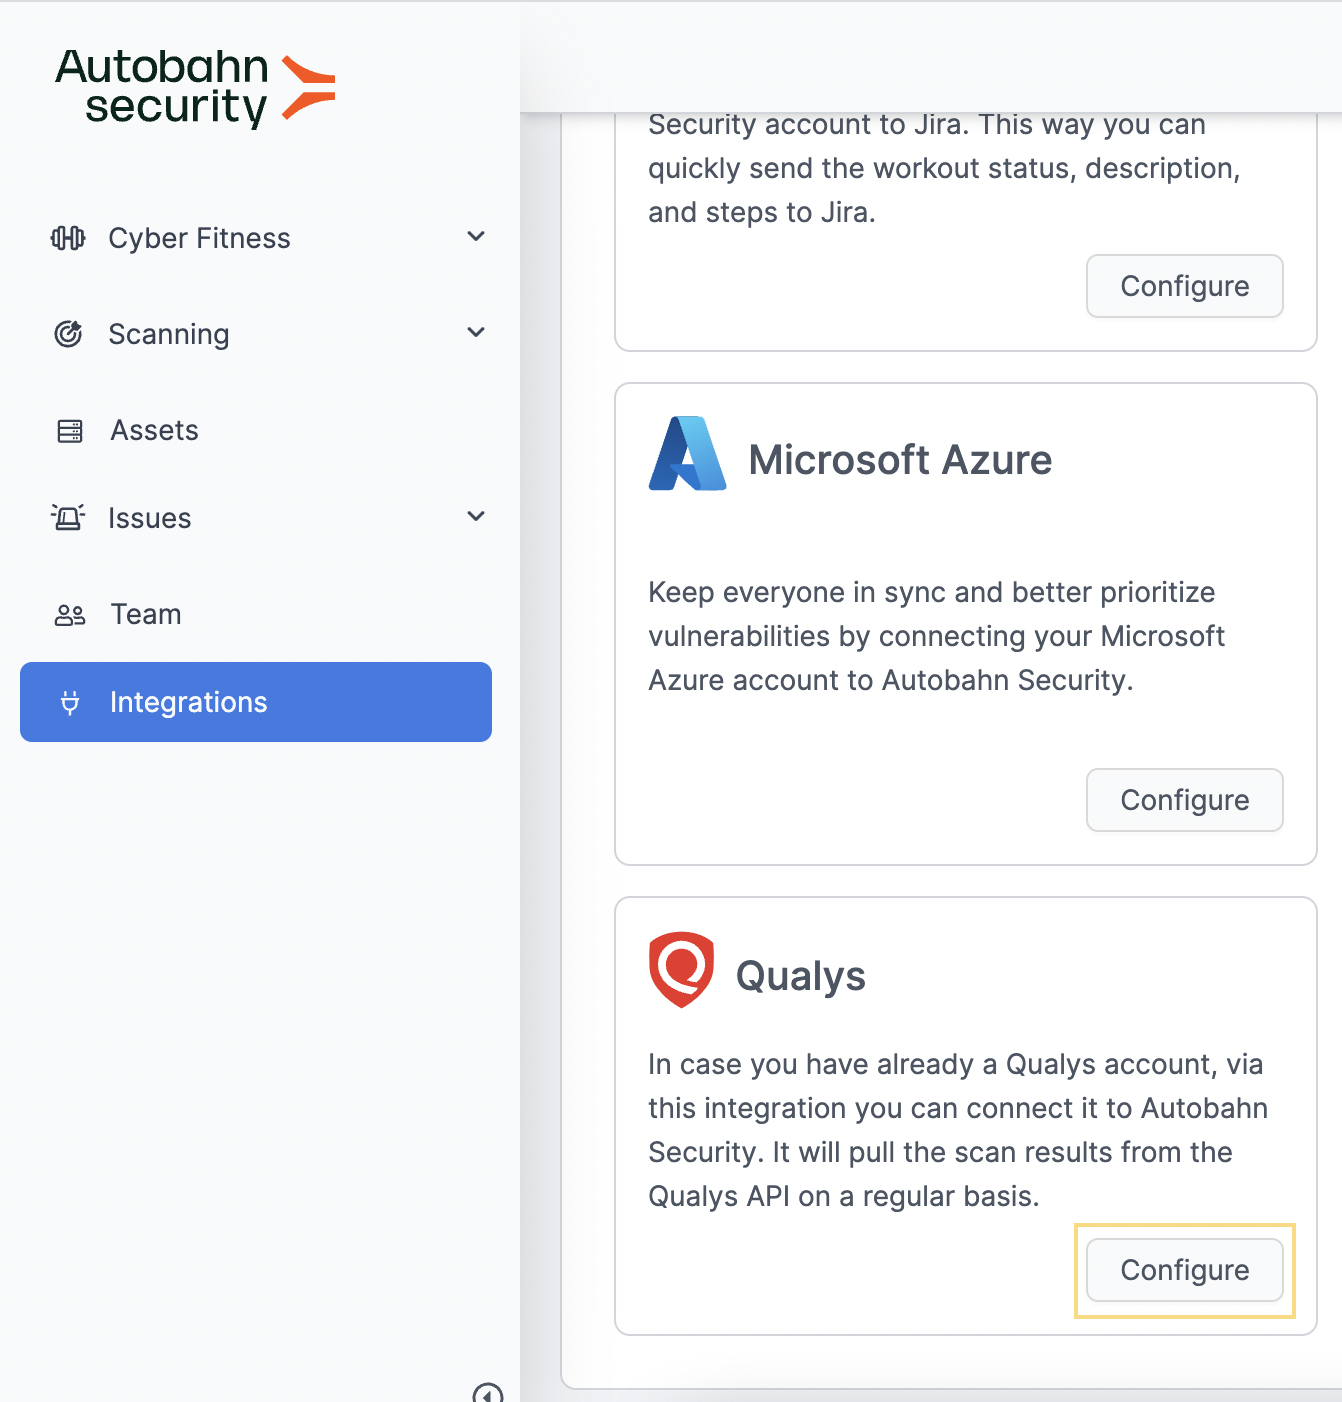
Task: Configure the Jira integration
Action: click(1185, 286)
